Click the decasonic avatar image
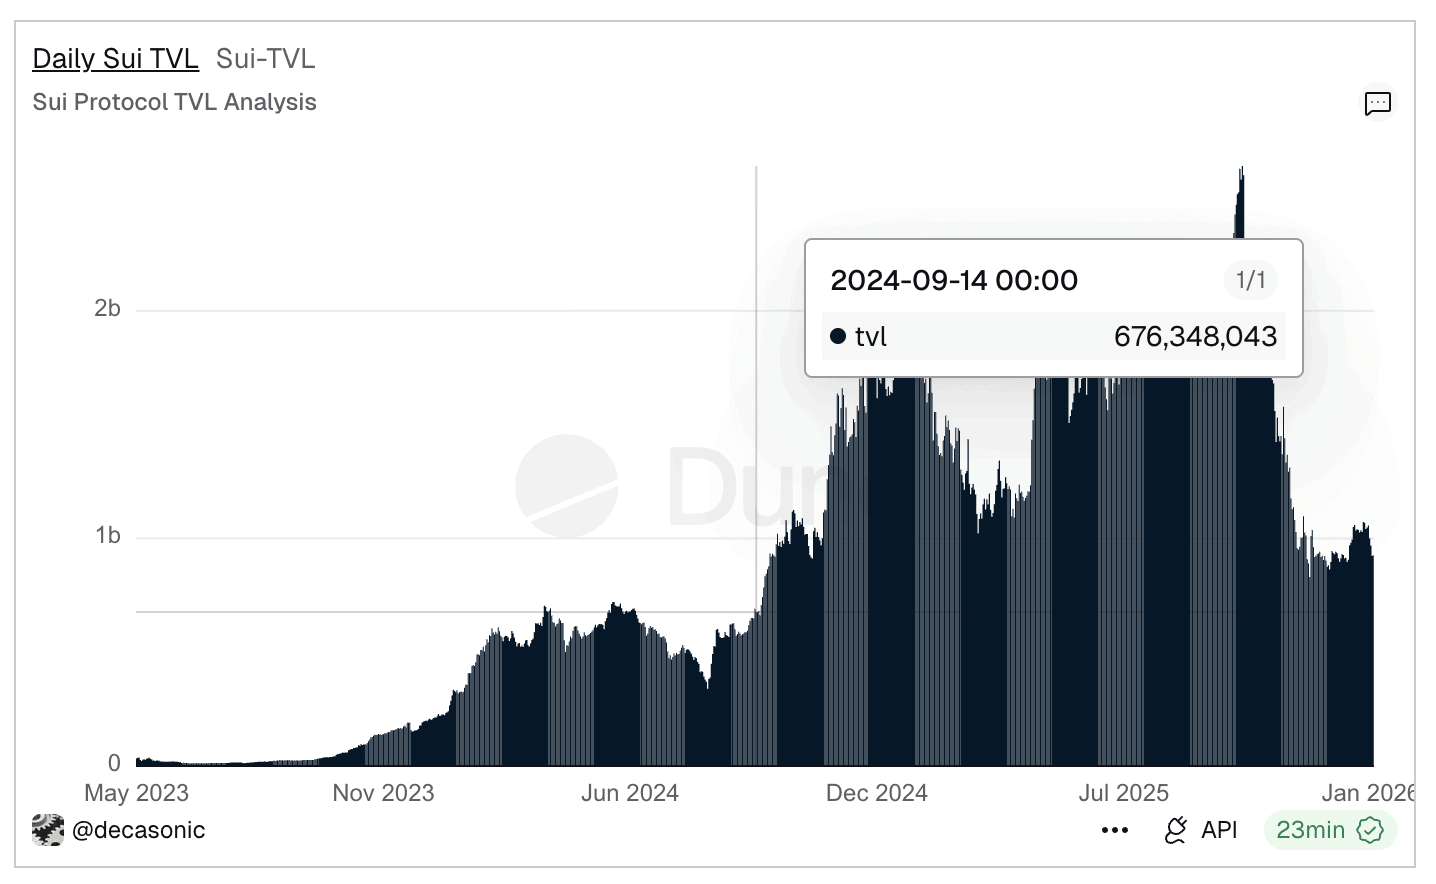The width and height of the screenshot is (1436, 884). 48,830
